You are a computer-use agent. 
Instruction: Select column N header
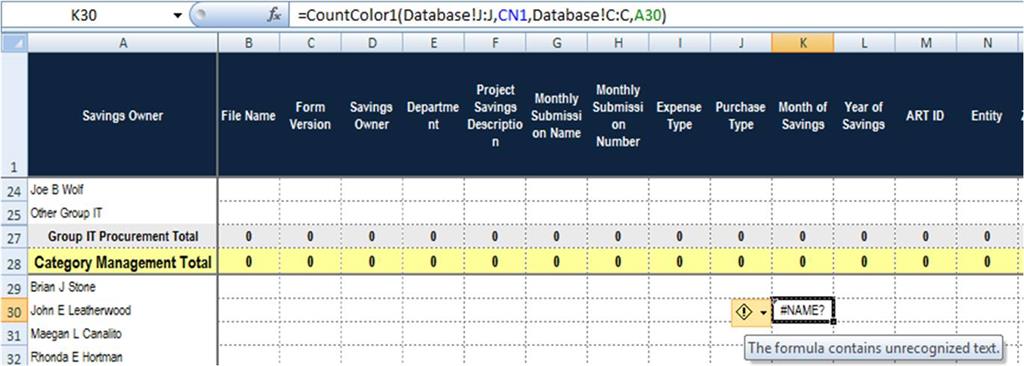click(x=987, y=42)
